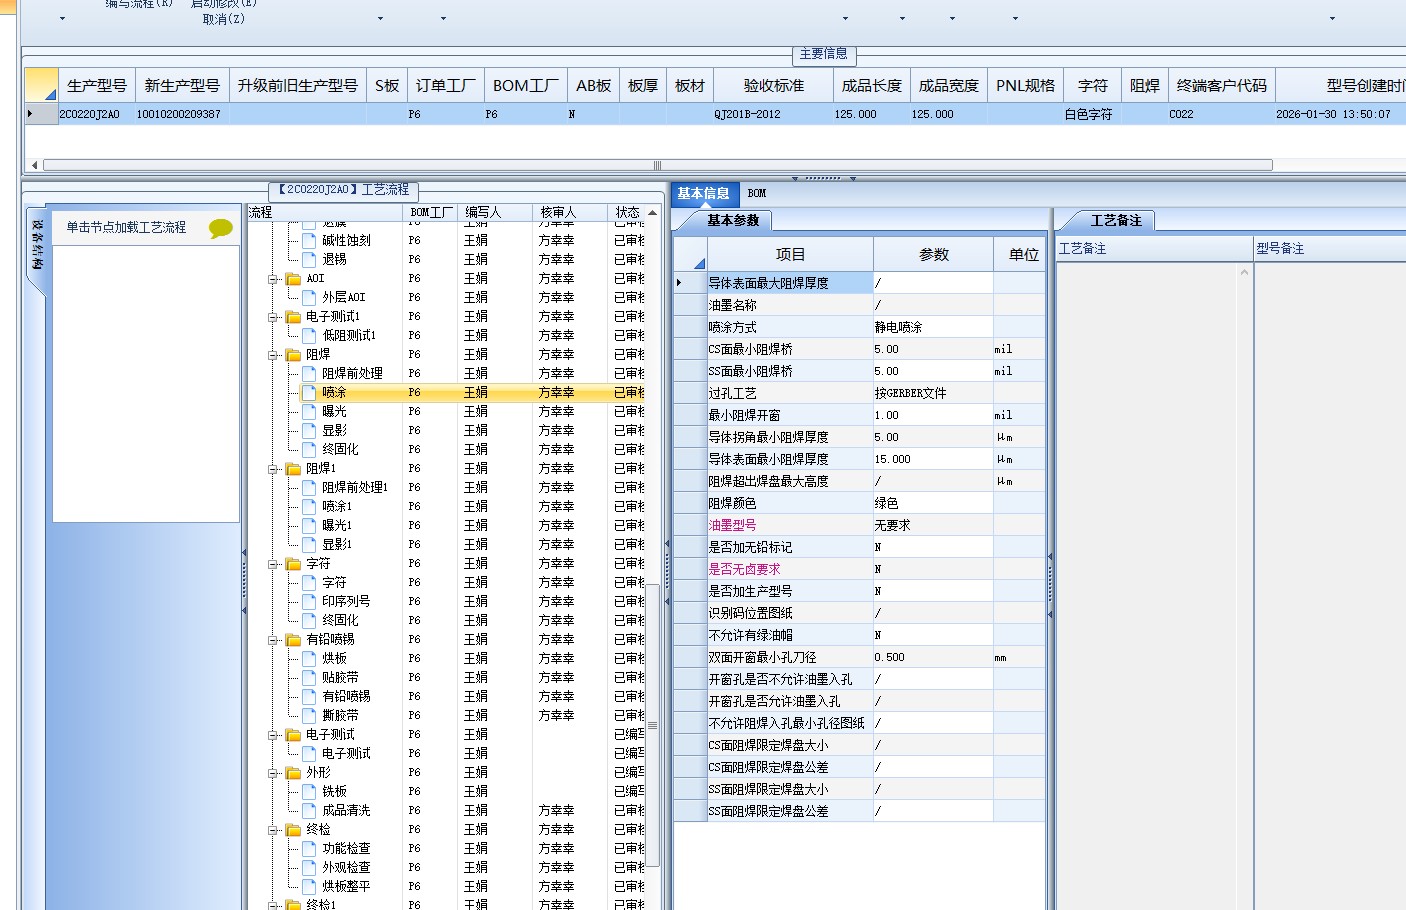Click the main grid top-left select-all corner

point(41,86)
